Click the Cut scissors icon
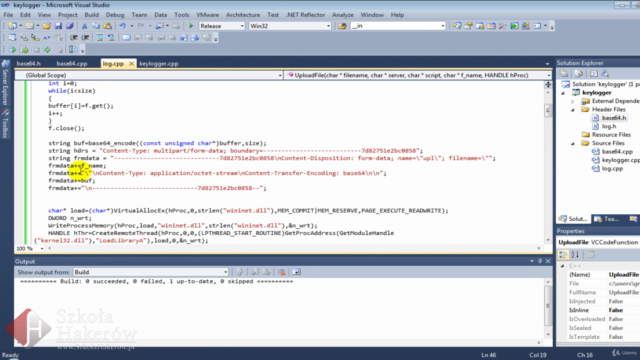The width and height of the screenshot is (640, 360). click(x=84, y=26)
